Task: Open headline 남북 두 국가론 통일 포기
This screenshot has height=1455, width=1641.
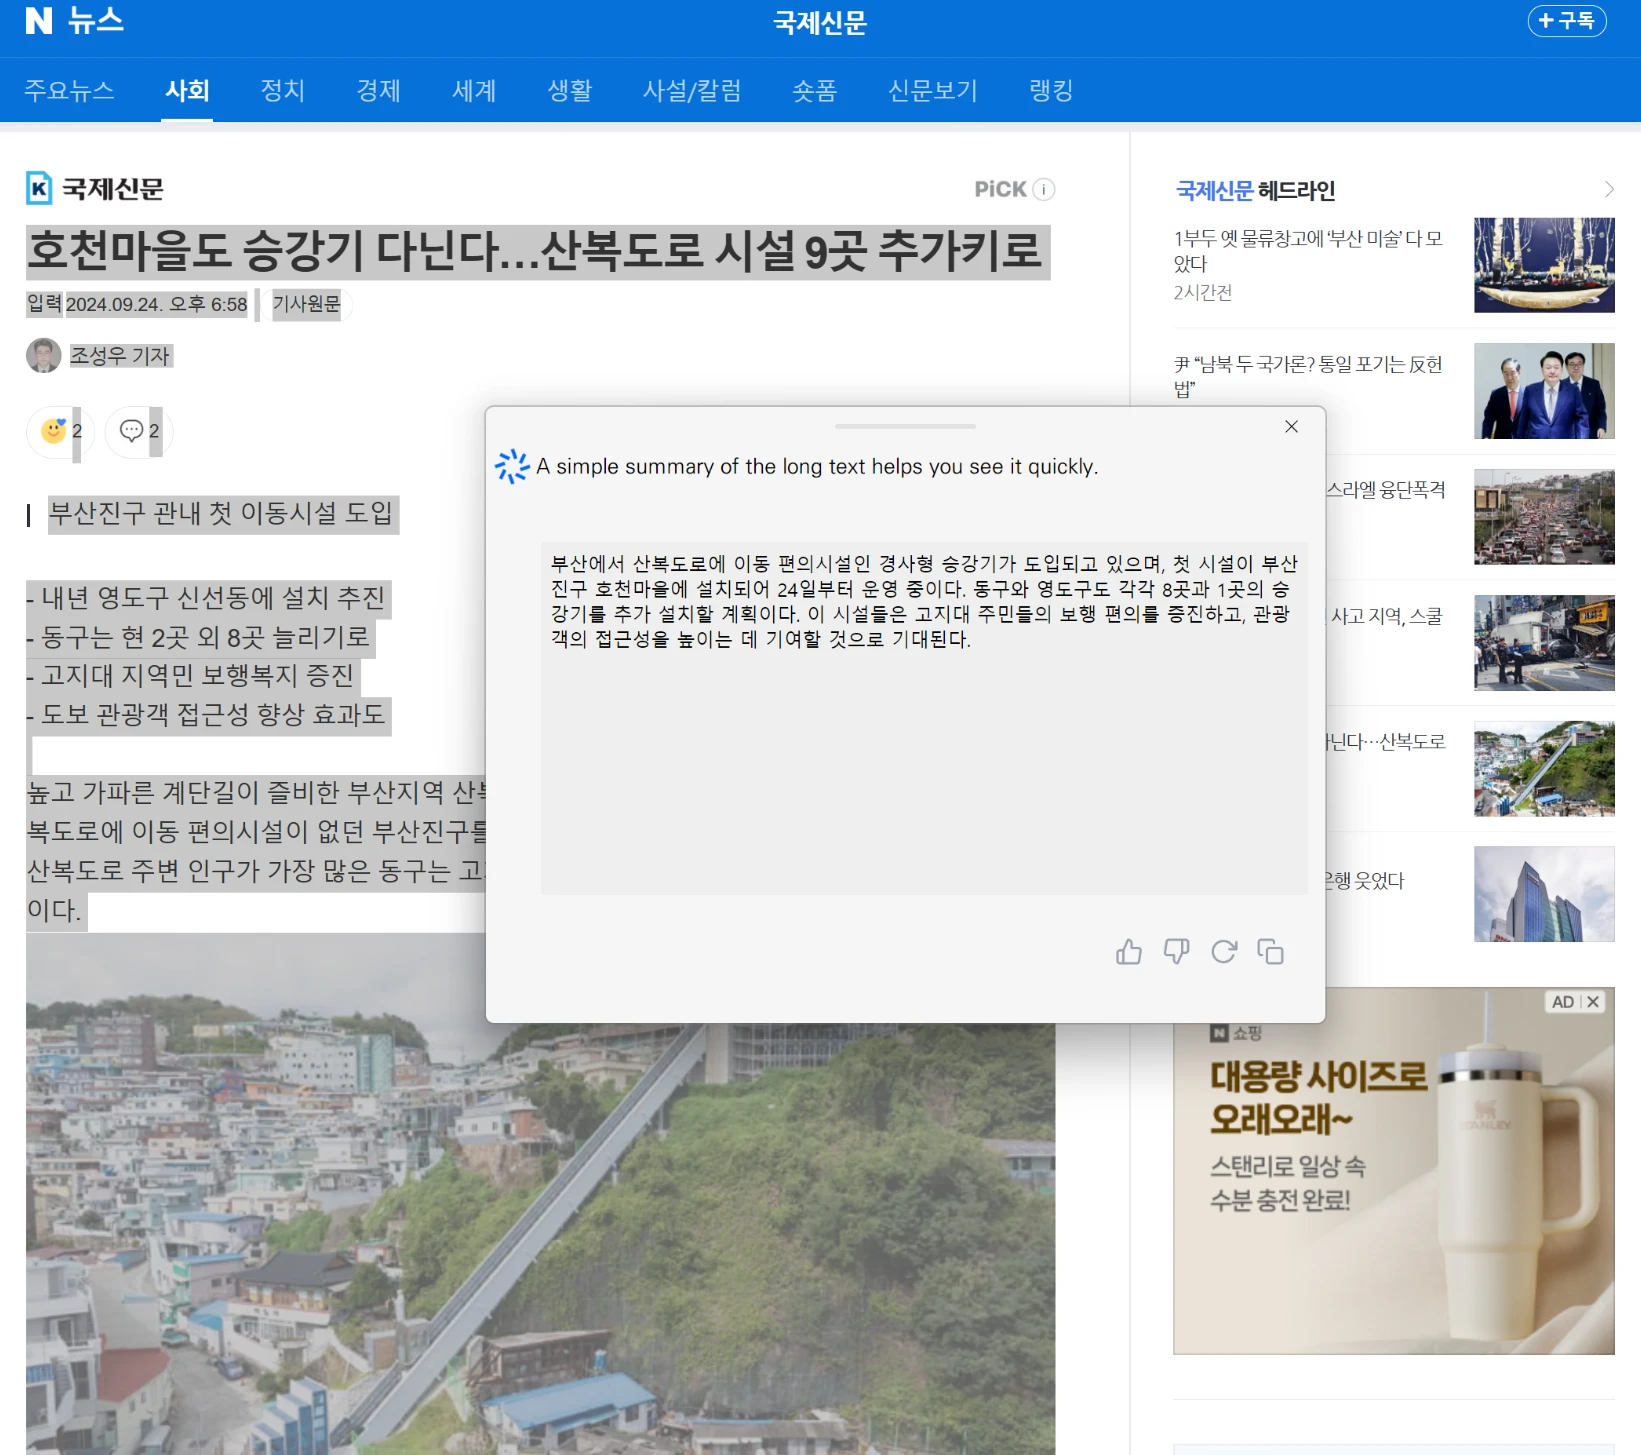Action: (x=1308, y=376)
